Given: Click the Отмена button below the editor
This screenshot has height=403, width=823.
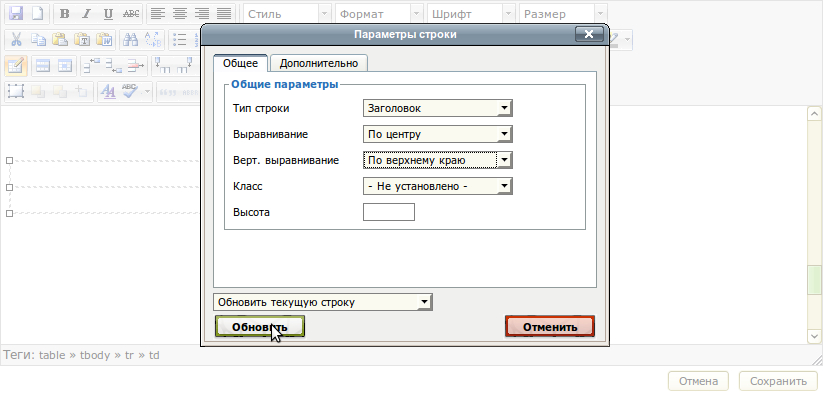Looking at the screenshot, I should tap(698, 381).
